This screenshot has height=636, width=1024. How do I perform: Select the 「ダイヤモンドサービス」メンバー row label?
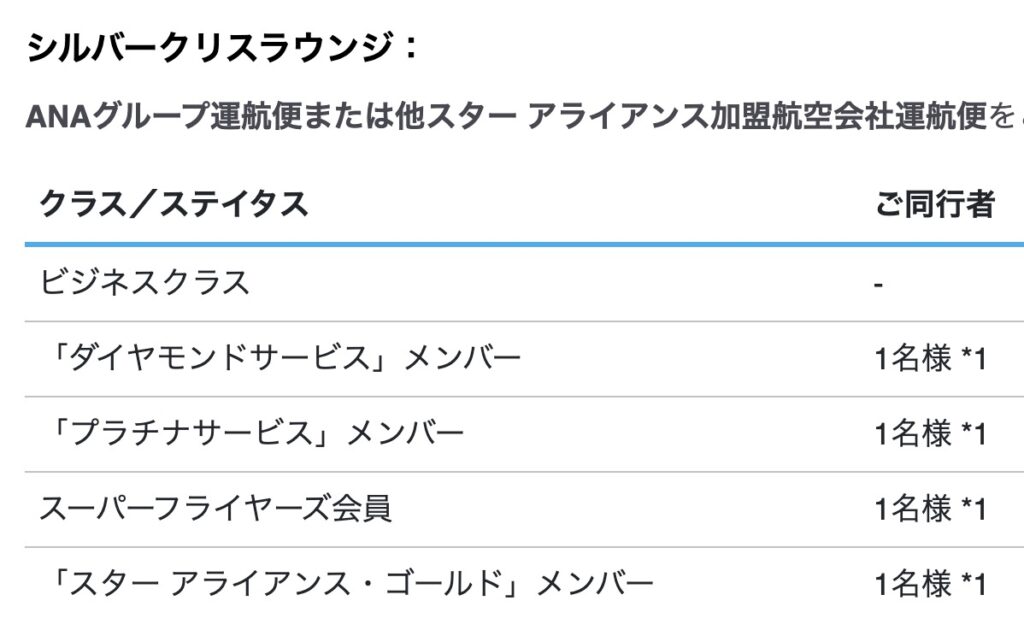click(281, 358)
